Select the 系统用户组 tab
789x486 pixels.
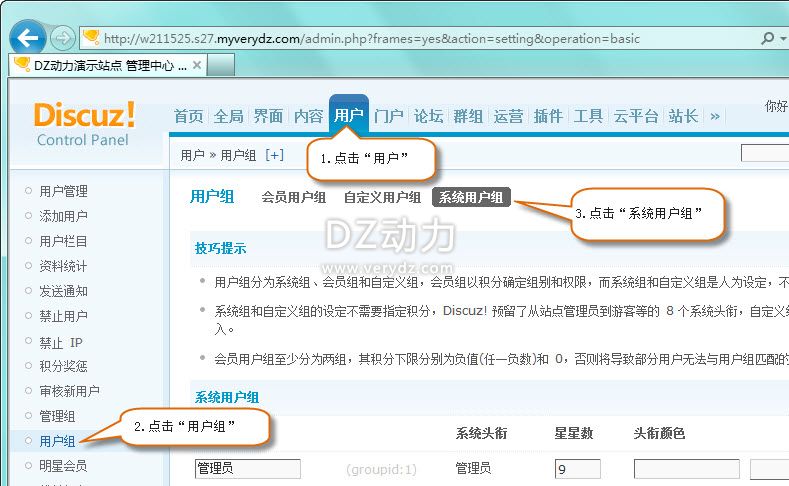tap(471, 197)
